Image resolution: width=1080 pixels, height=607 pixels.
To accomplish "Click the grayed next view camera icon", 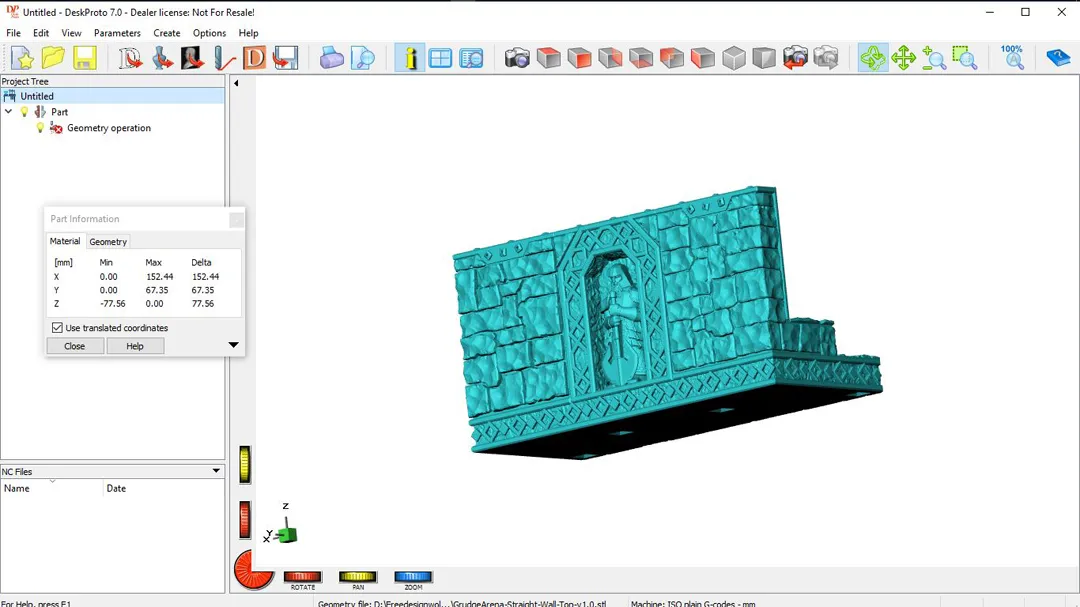I will (826, 59).
